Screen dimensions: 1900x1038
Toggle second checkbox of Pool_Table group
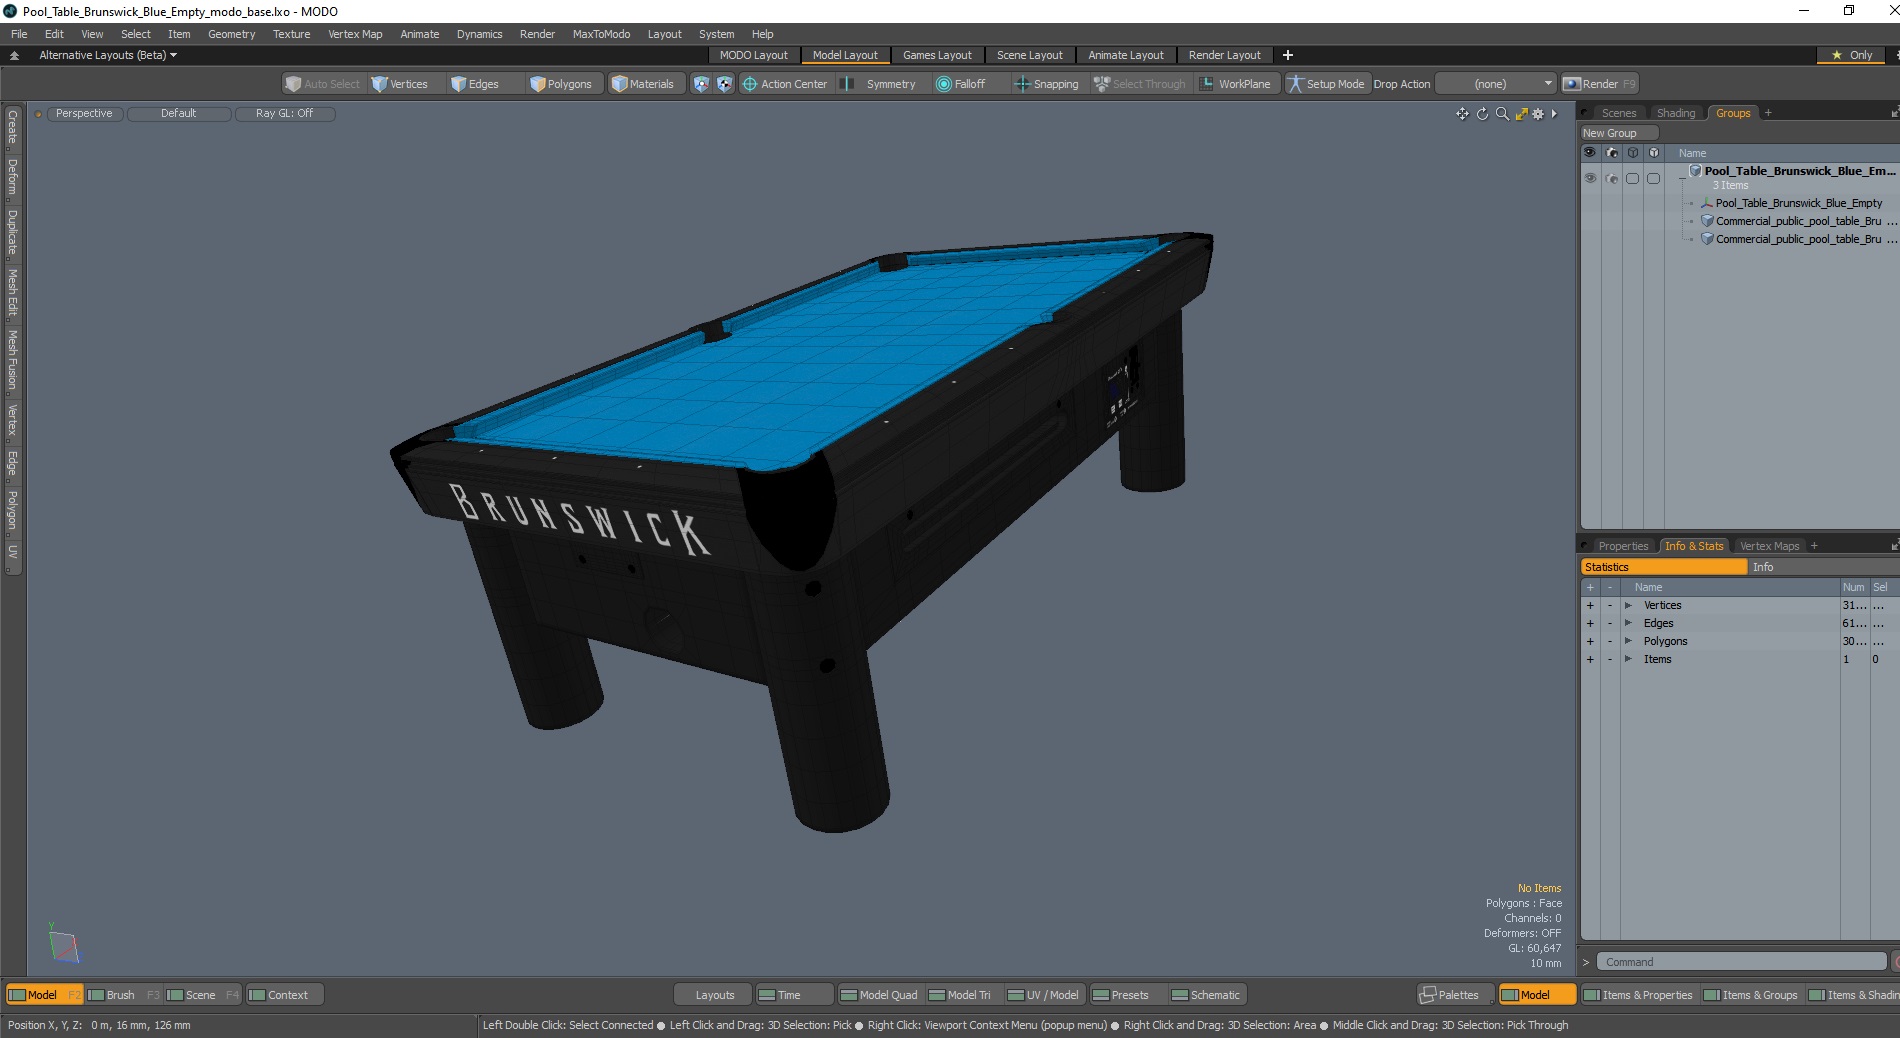1653,178
